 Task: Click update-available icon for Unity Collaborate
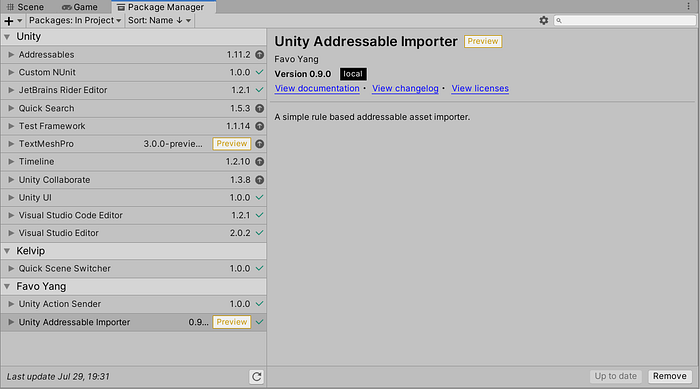259,180
